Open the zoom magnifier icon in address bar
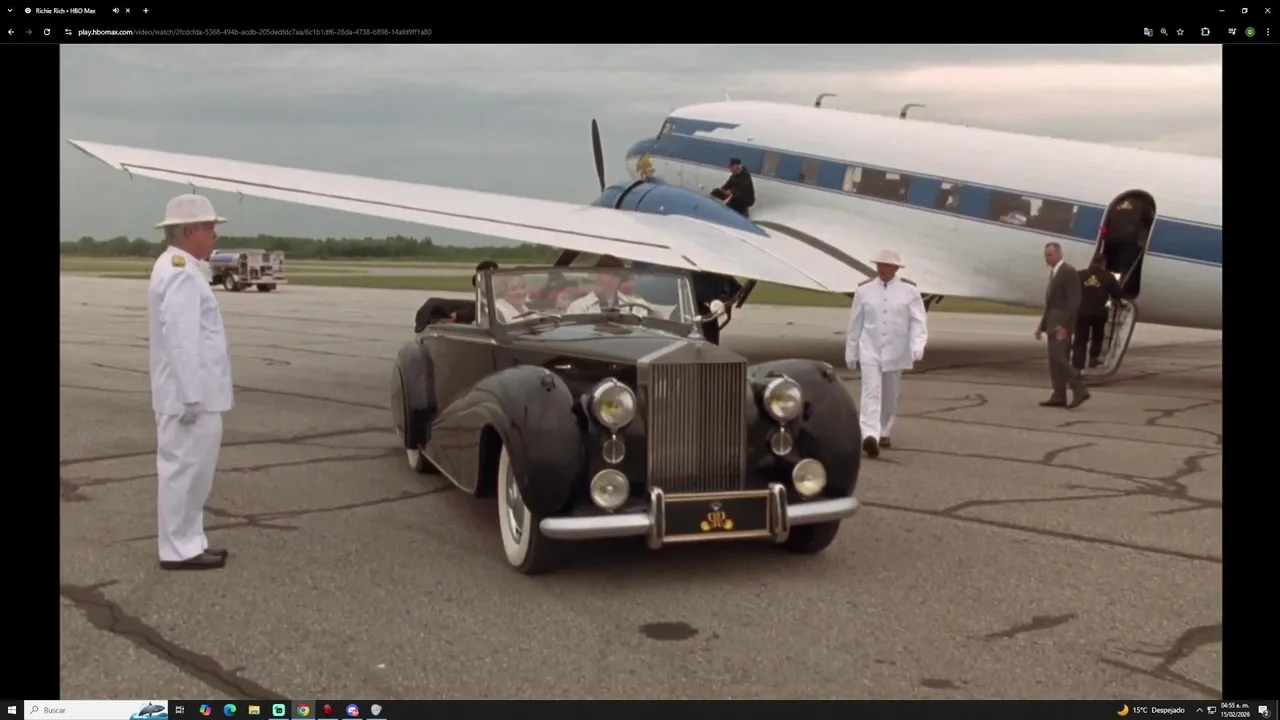 coord(1164,32)
